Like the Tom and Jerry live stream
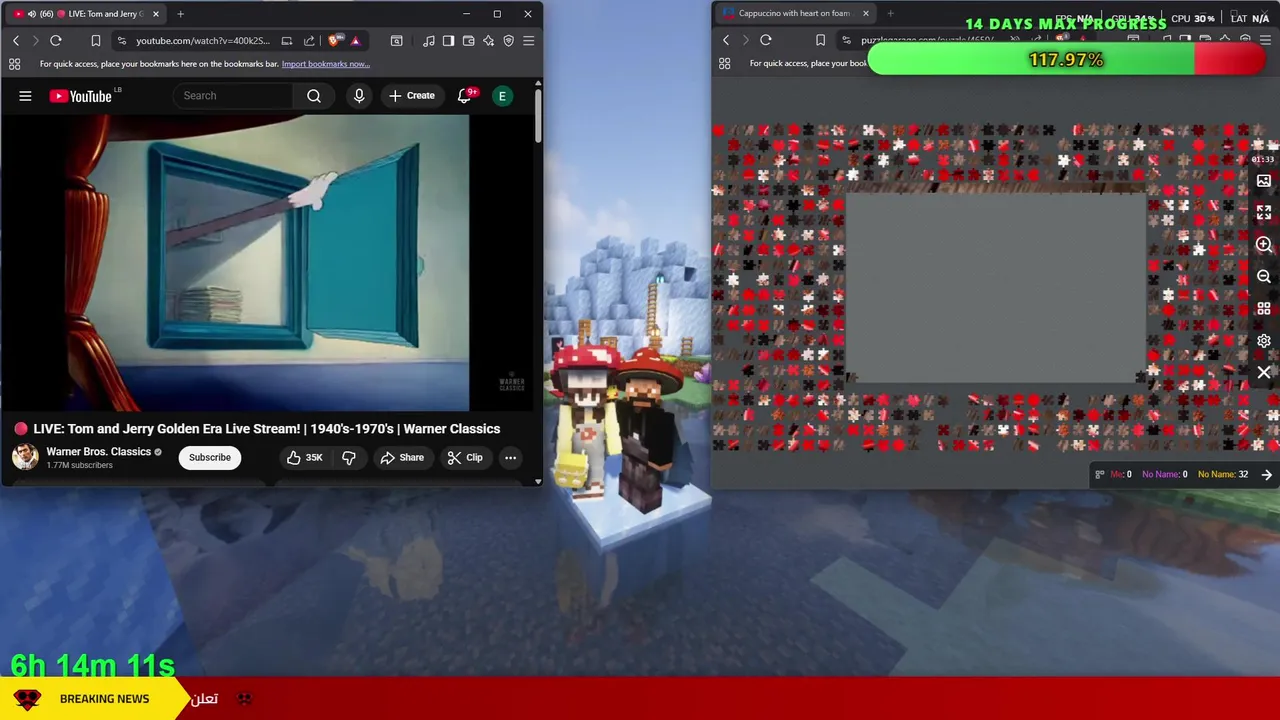The width and height of the screenshot is (1280, 720). (304, 457)
